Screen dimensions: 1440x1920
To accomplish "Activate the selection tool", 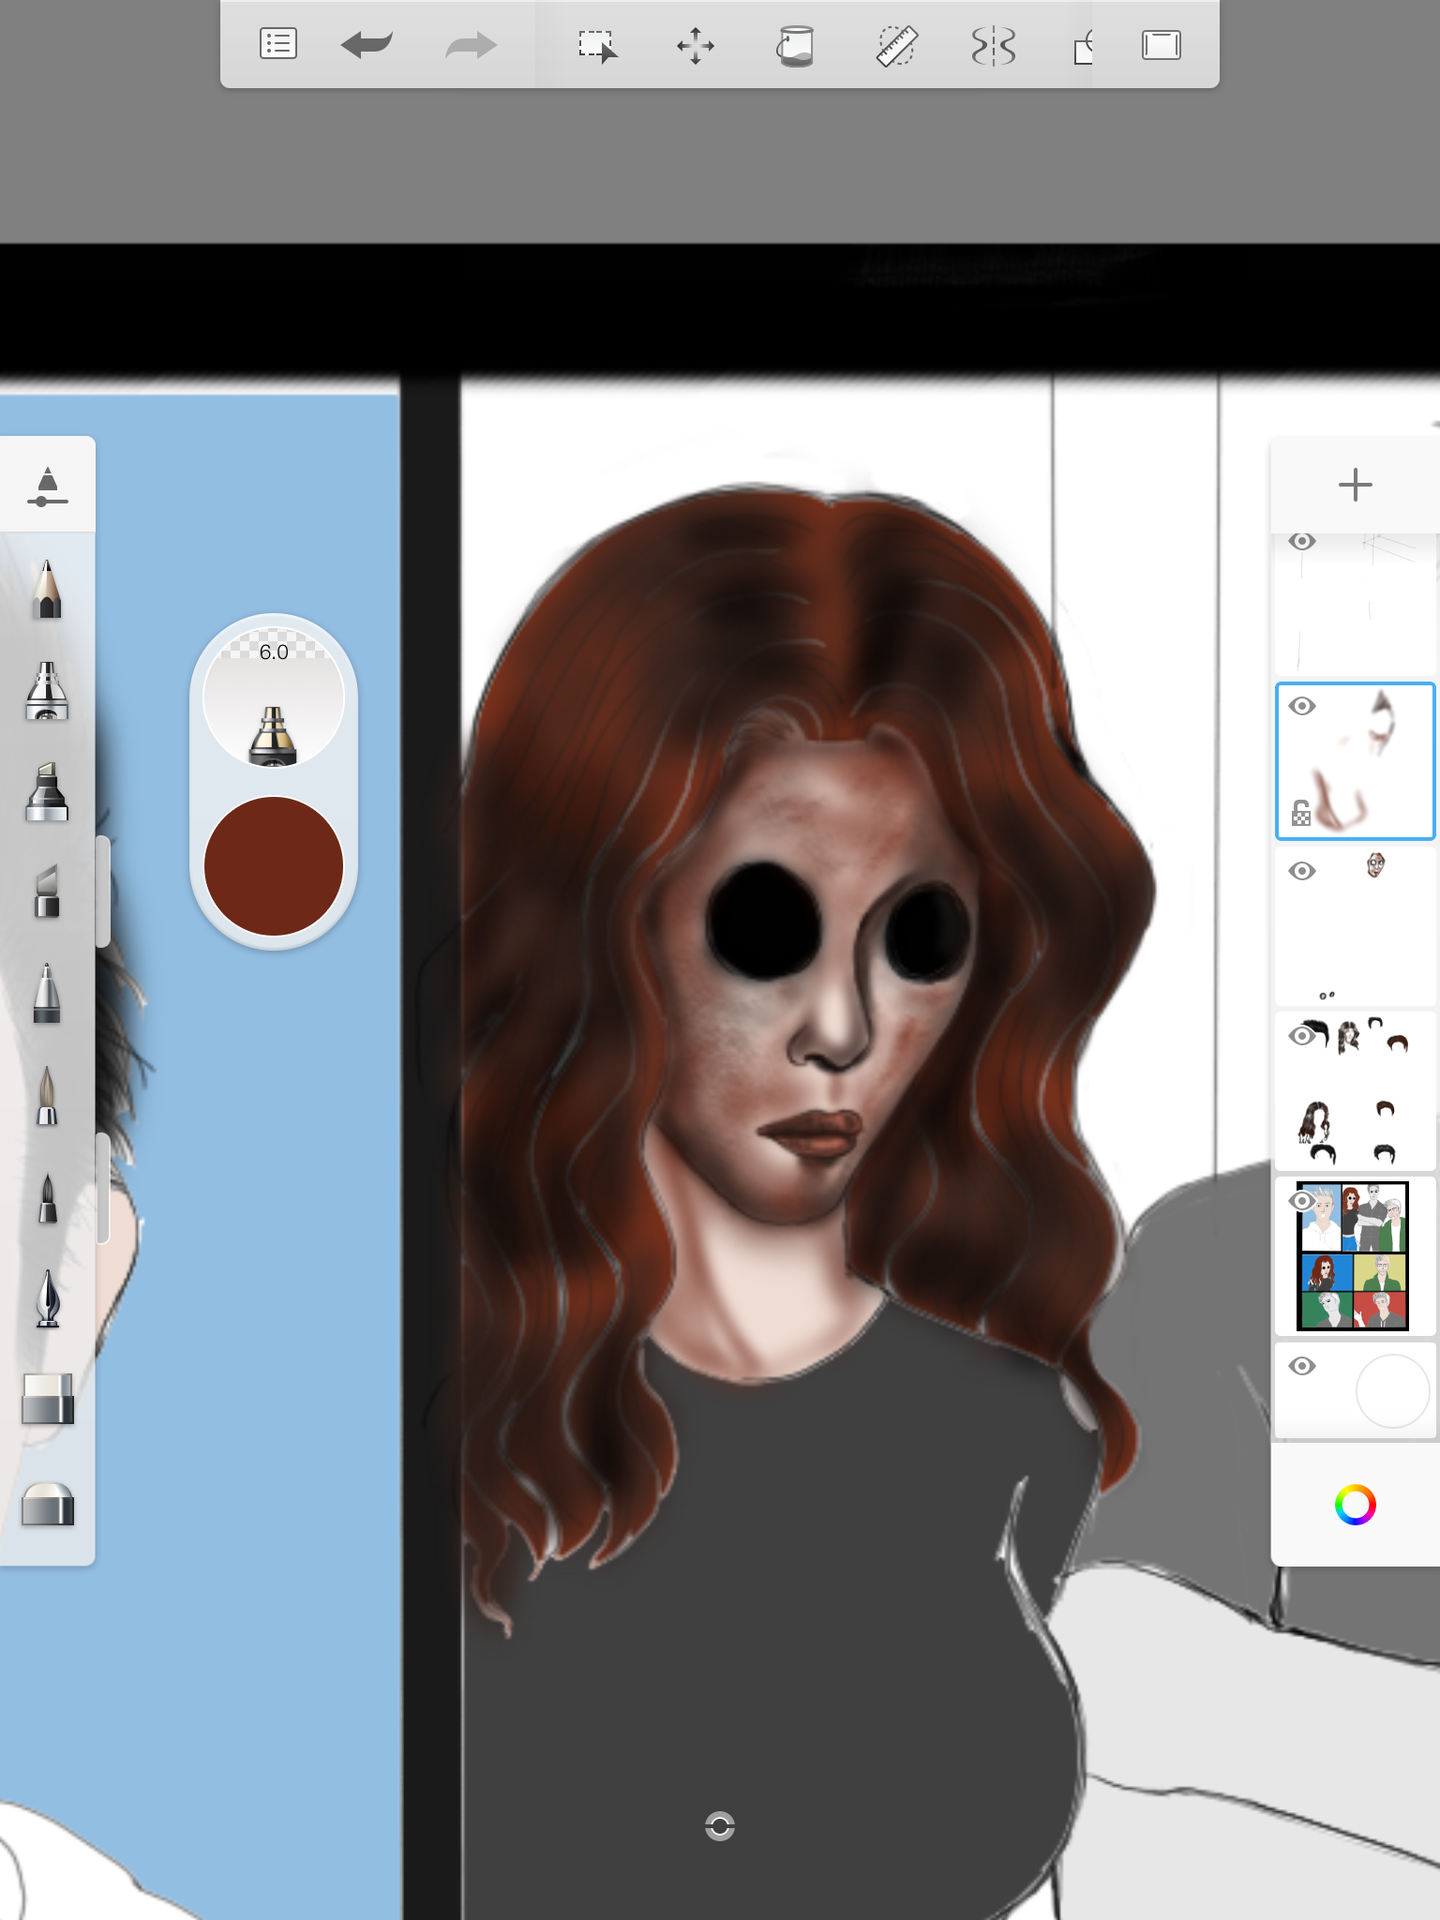I will 597,46.
